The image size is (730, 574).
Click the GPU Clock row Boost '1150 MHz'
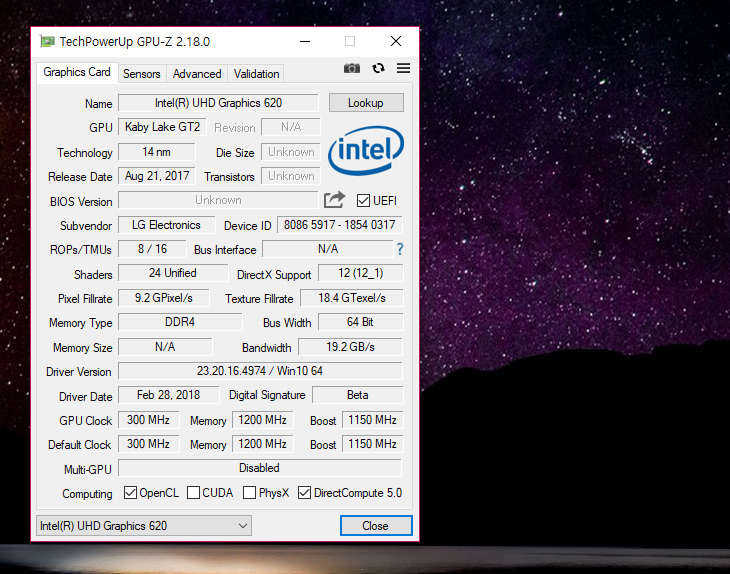click(x=372, y=420)
